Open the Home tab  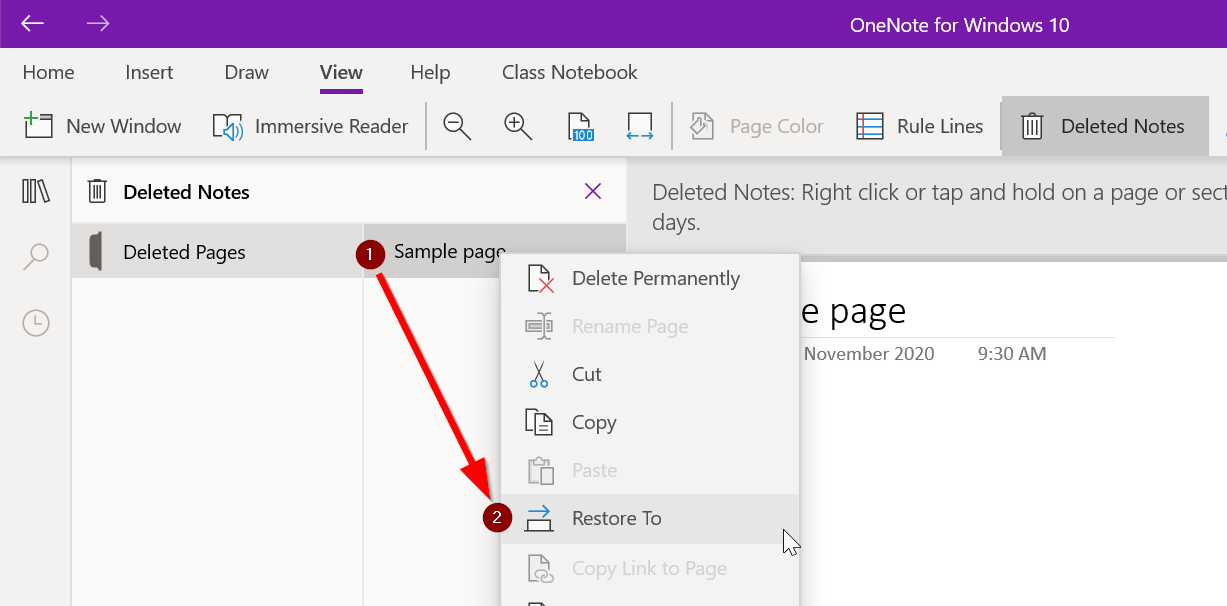coord(48,72)
